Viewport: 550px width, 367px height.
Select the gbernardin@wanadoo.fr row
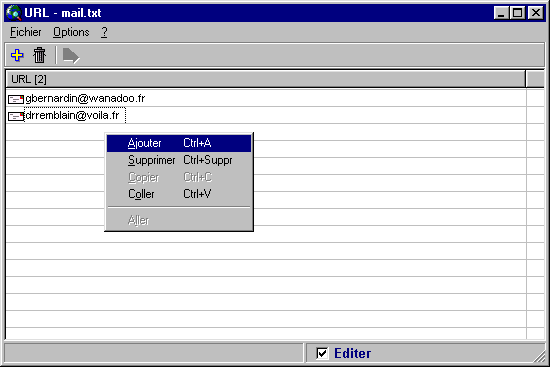click(x=266, y=99)
